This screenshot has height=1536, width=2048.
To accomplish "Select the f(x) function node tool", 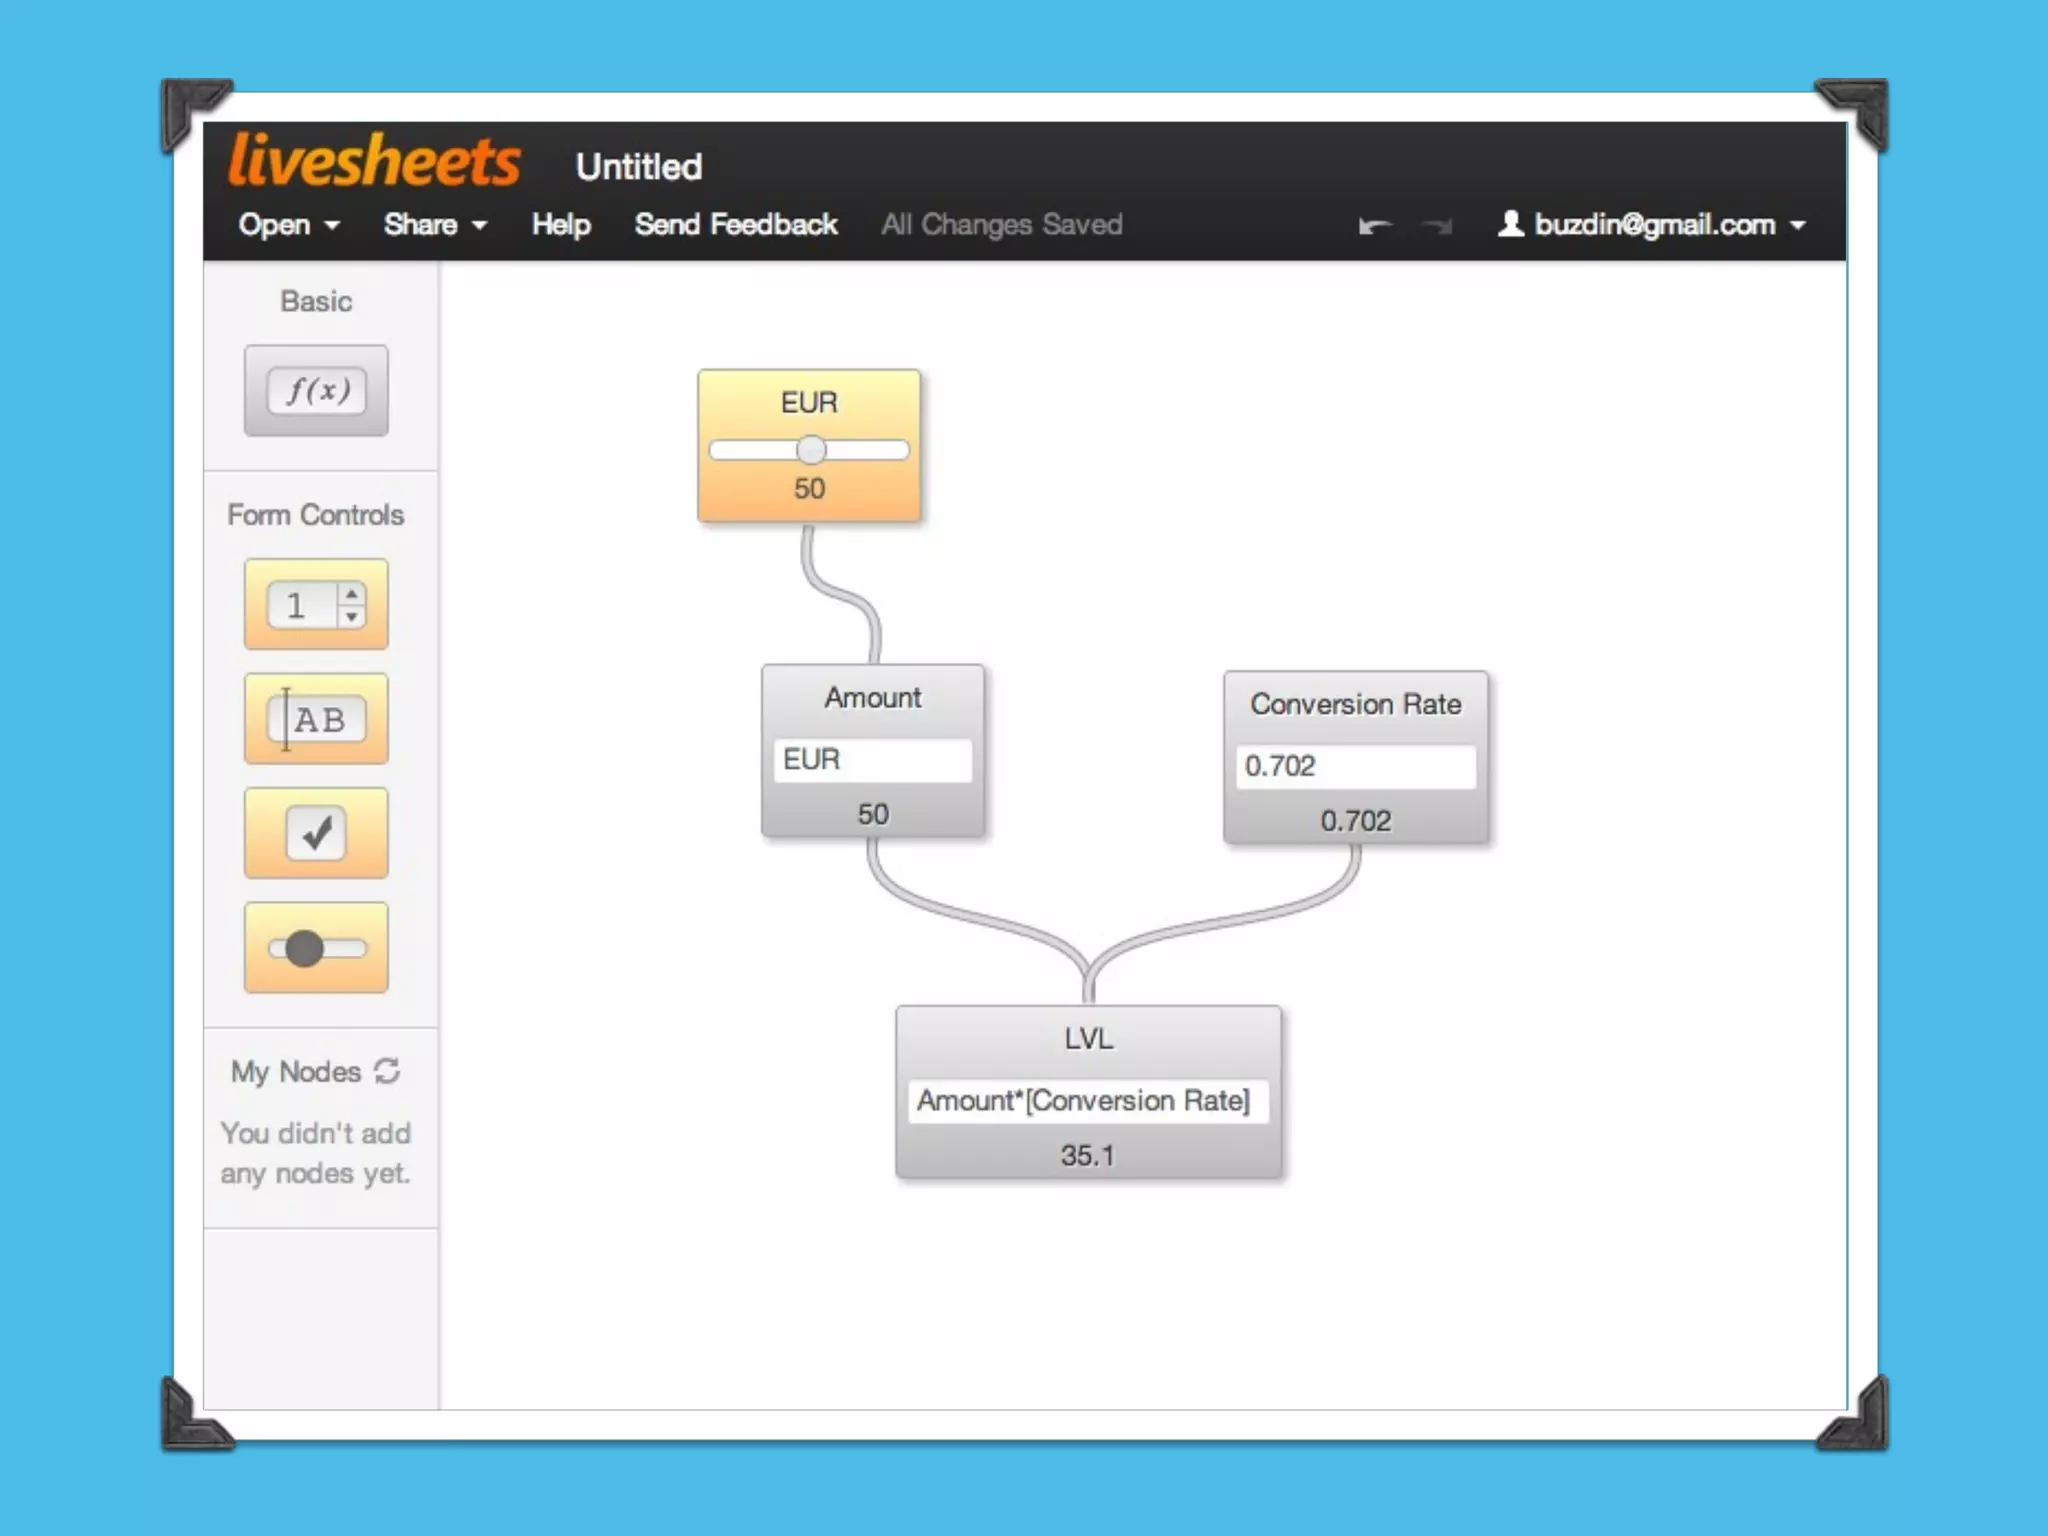I will [x=316, y=390].
